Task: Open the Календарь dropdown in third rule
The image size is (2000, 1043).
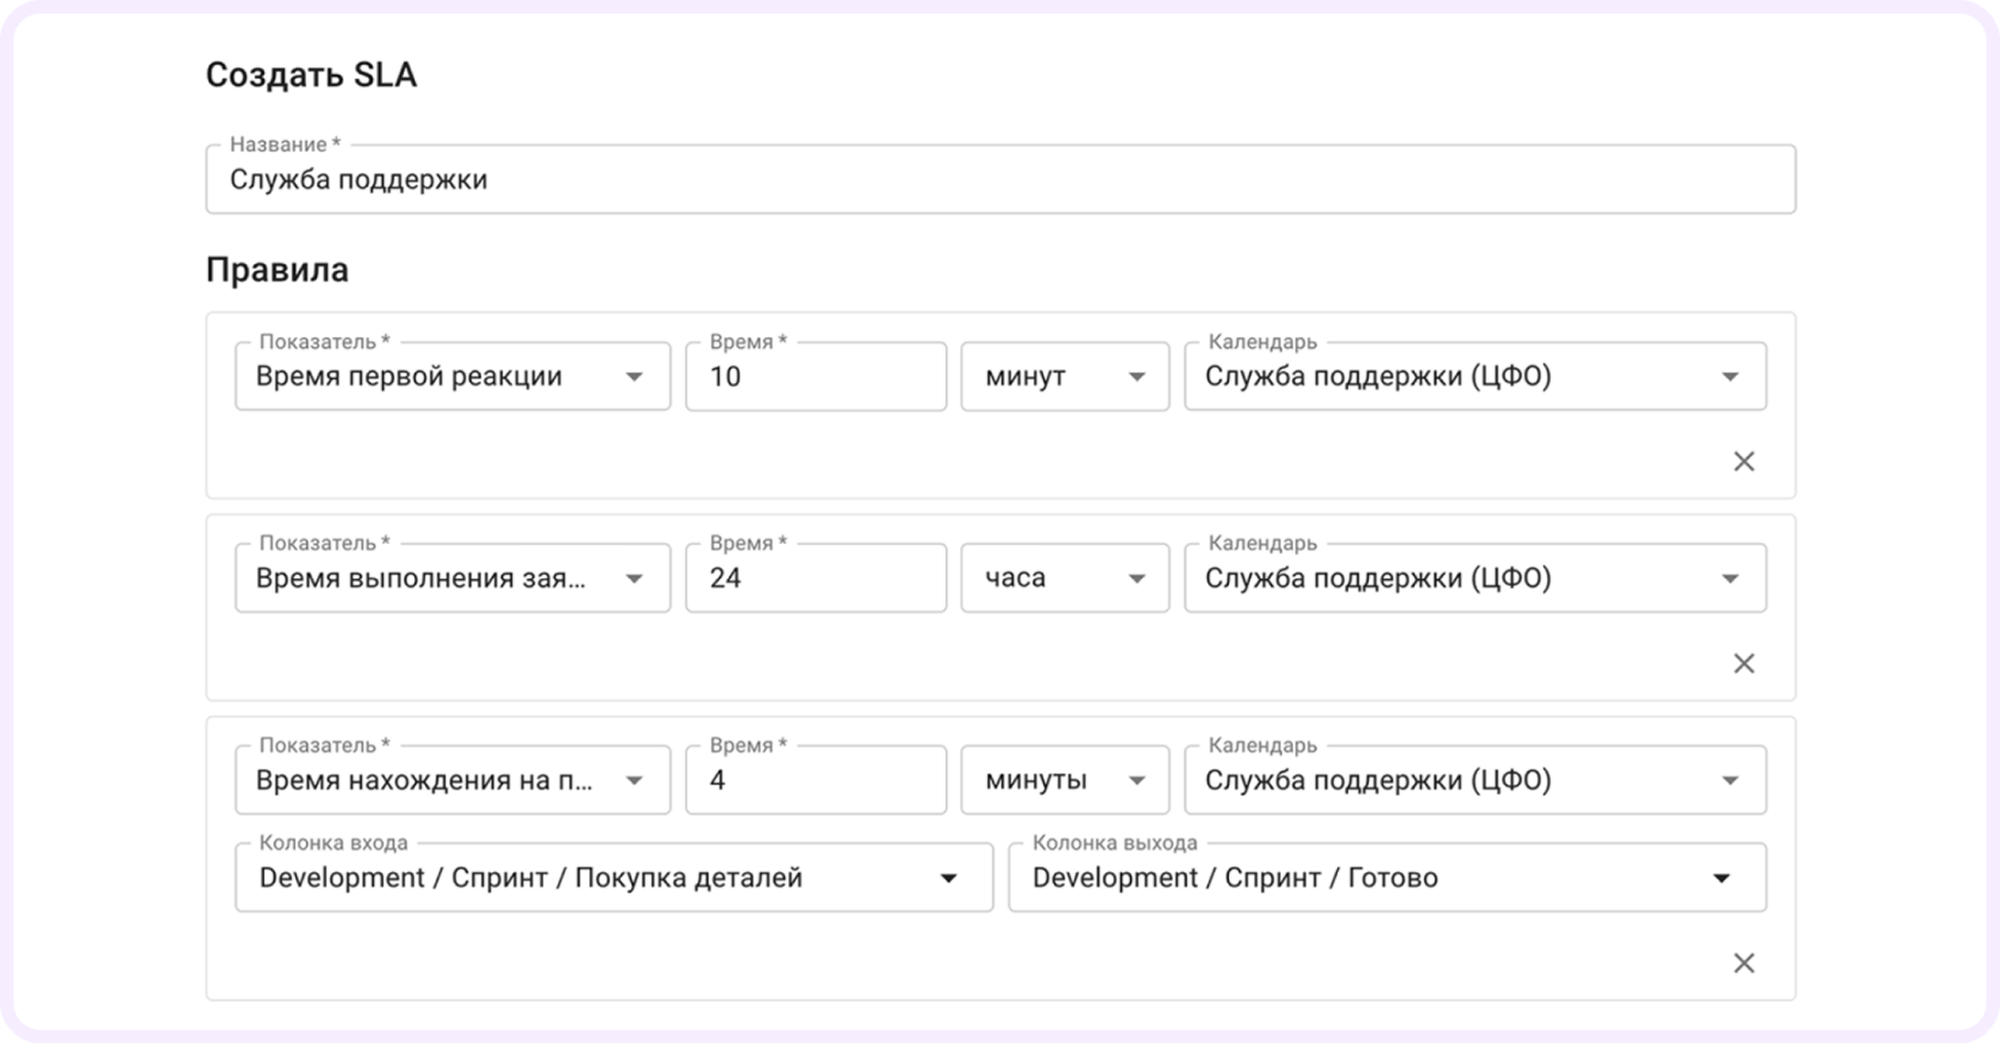Action: click(x=1474, y=781)
